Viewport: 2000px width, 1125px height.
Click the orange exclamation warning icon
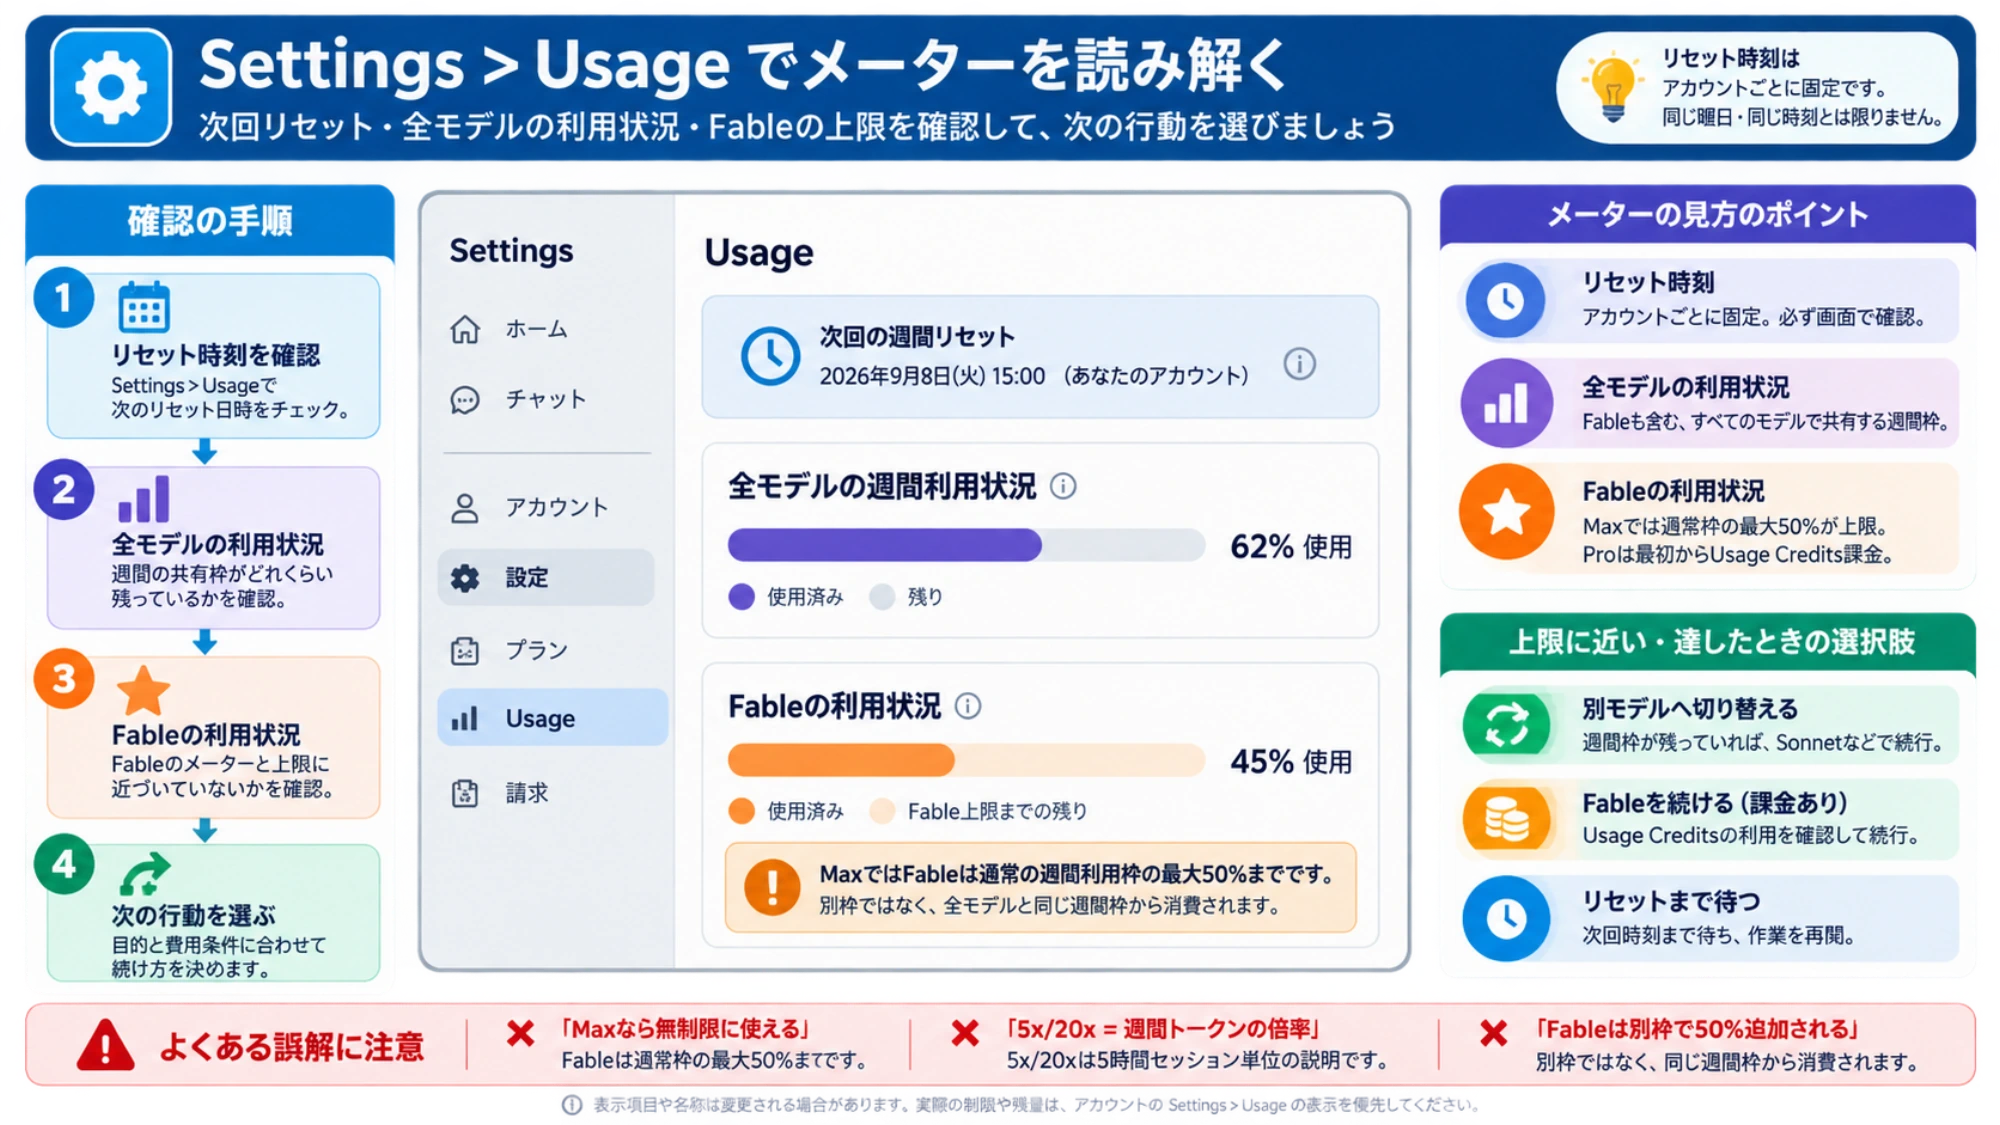point(772,887)
